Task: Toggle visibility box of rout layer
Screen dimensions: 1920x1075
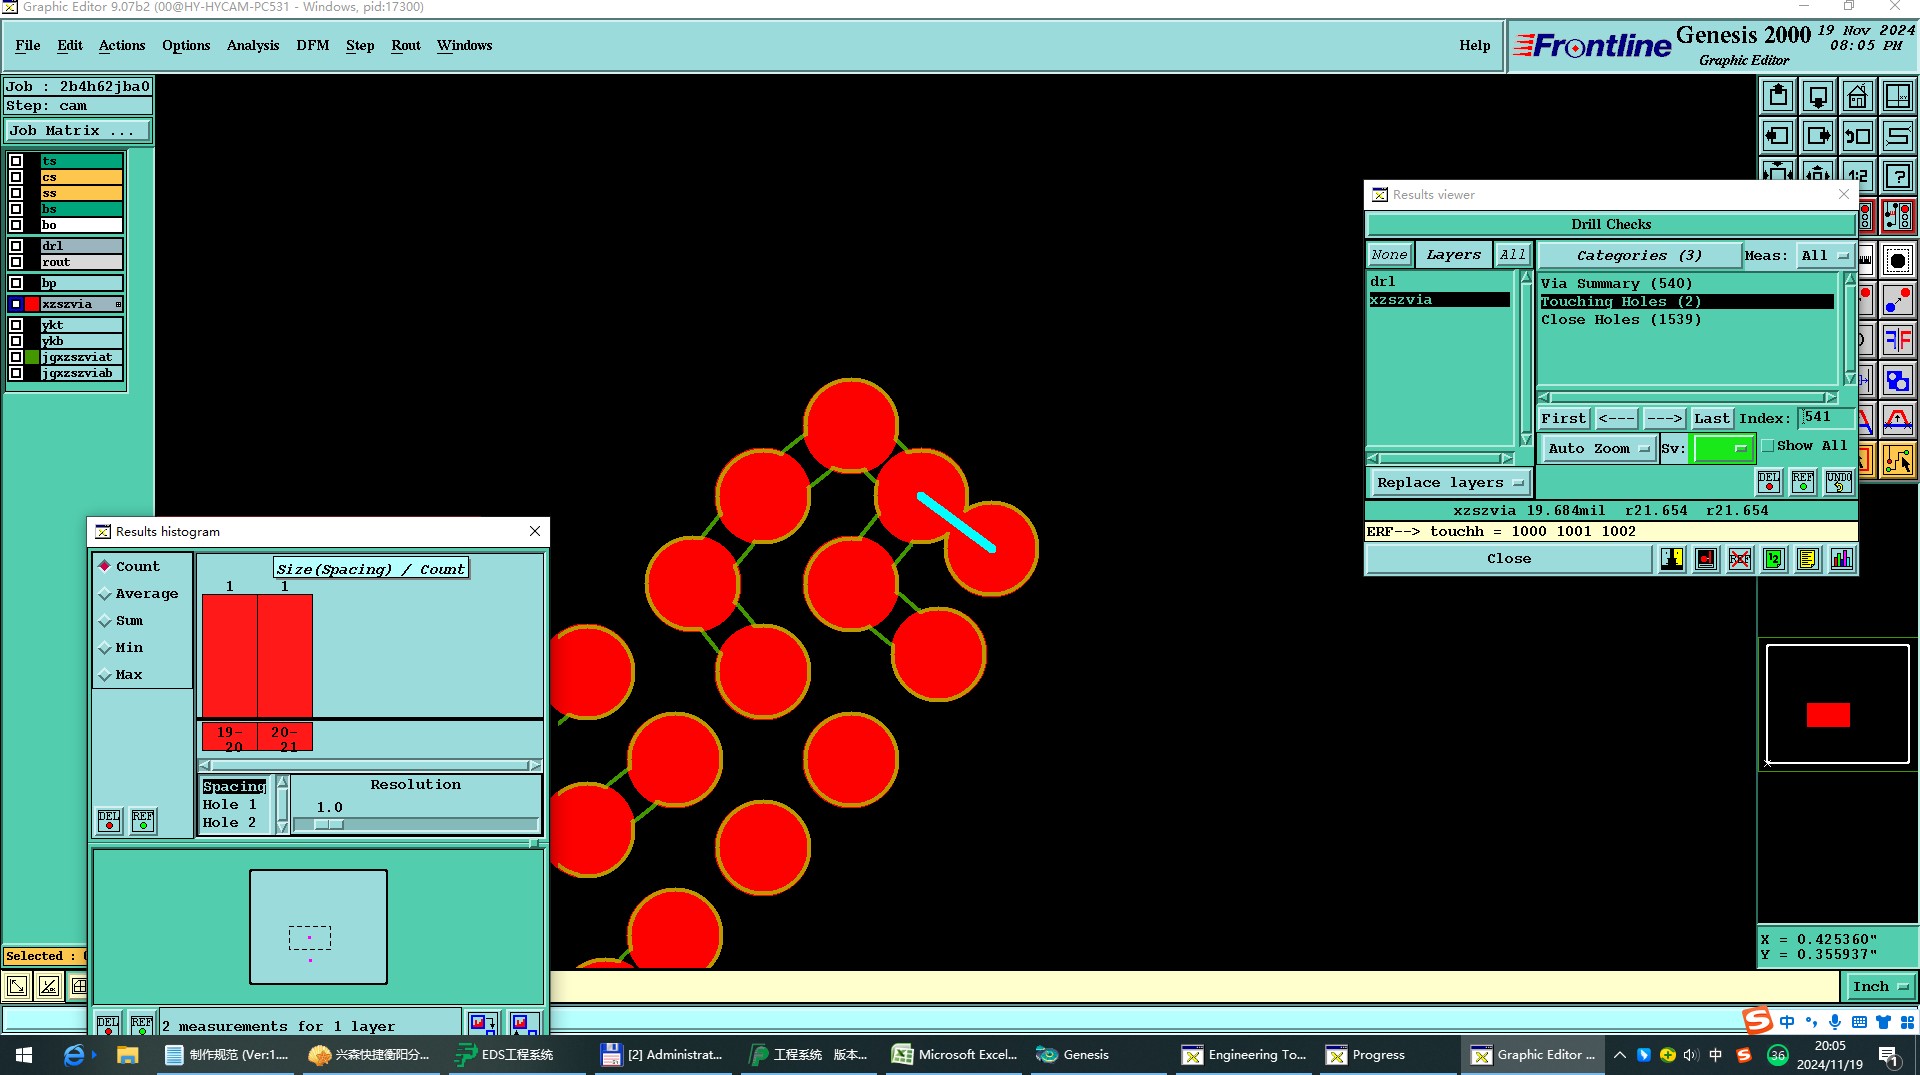Action: 16,262
